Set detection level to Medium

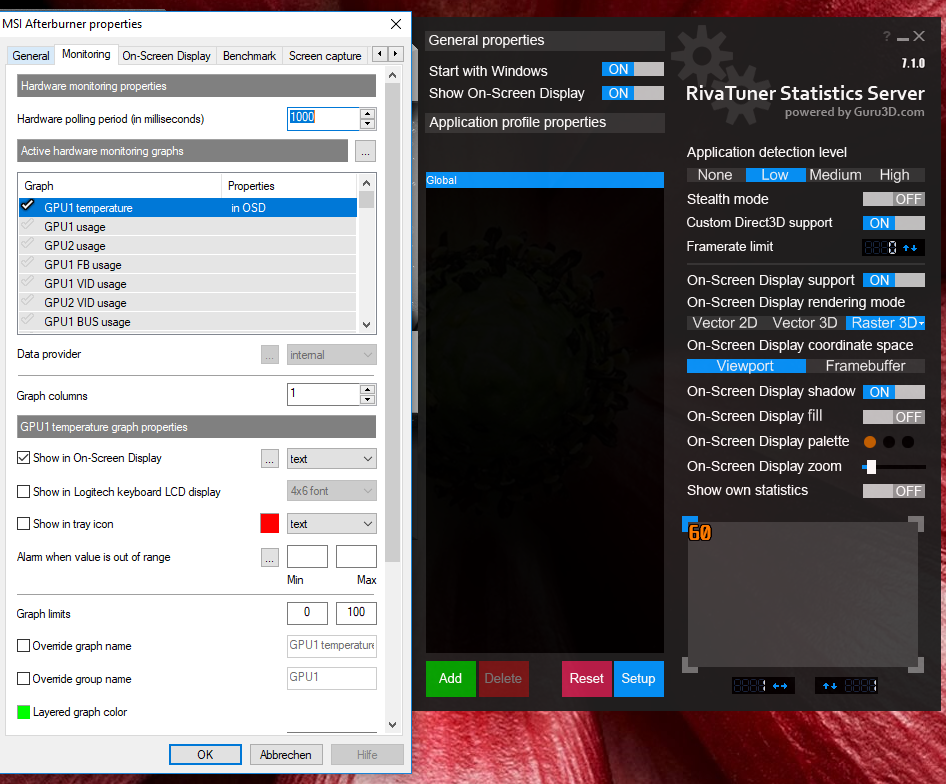tap(835, 175)
